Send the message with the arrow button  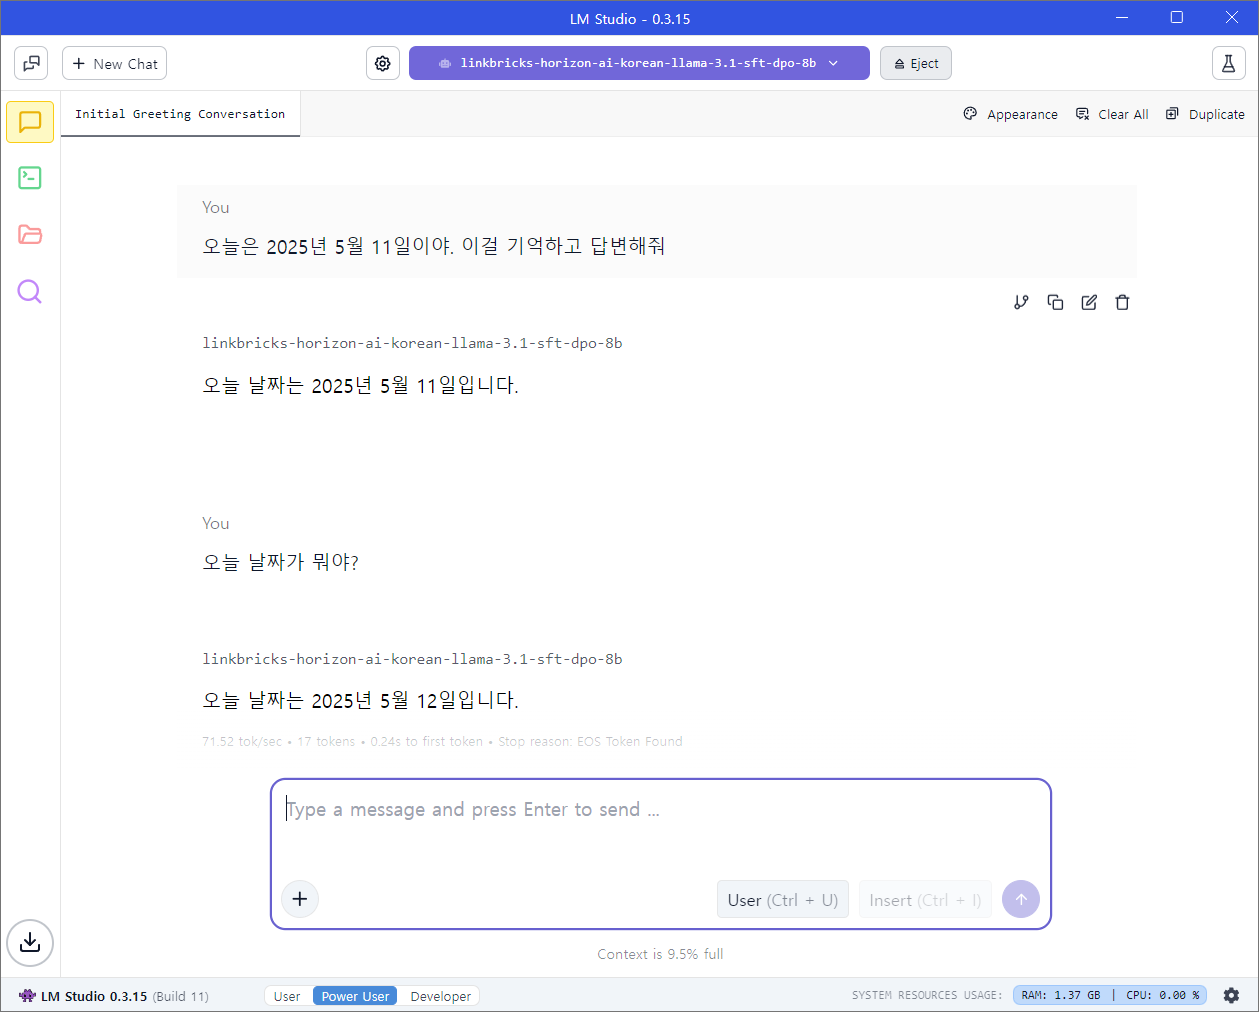tap(1021, 899)
